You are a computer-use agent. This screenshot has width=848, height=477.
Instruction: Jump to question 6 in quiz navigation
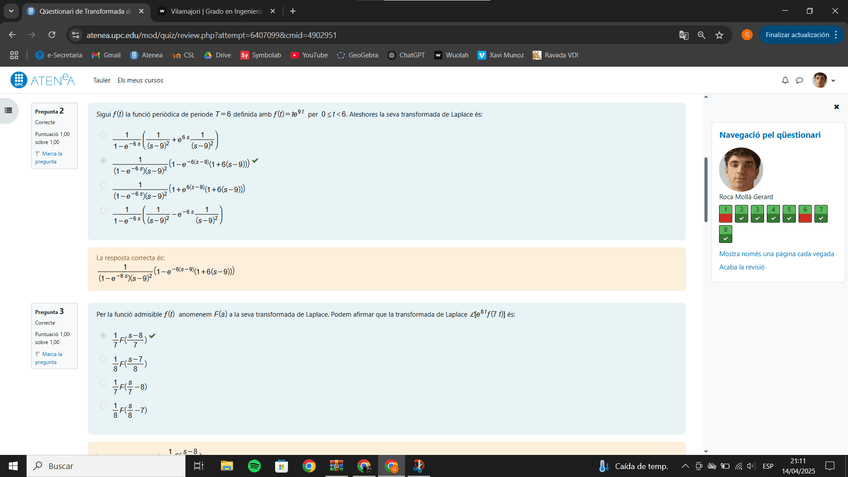coord(805,213)
